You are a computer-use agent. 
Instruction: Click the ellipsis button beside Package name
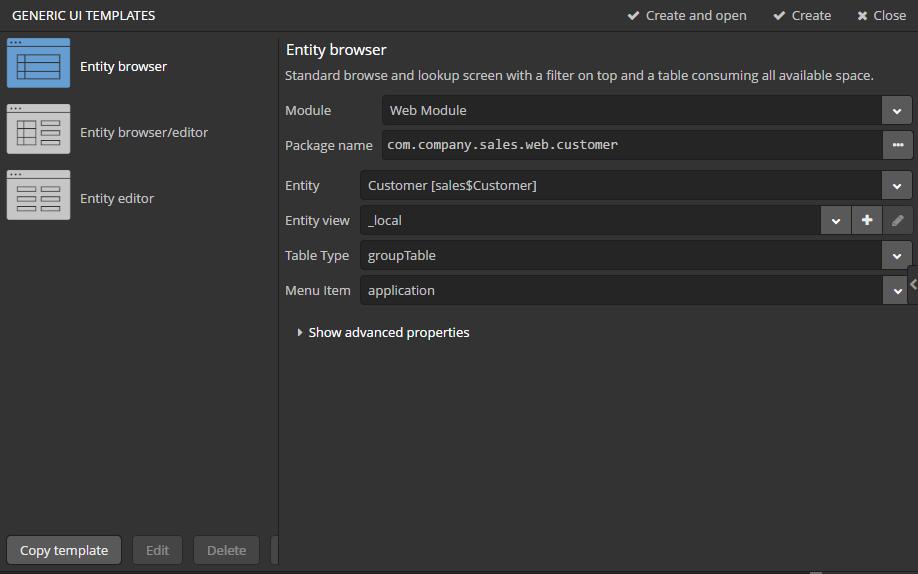(897, 145)
